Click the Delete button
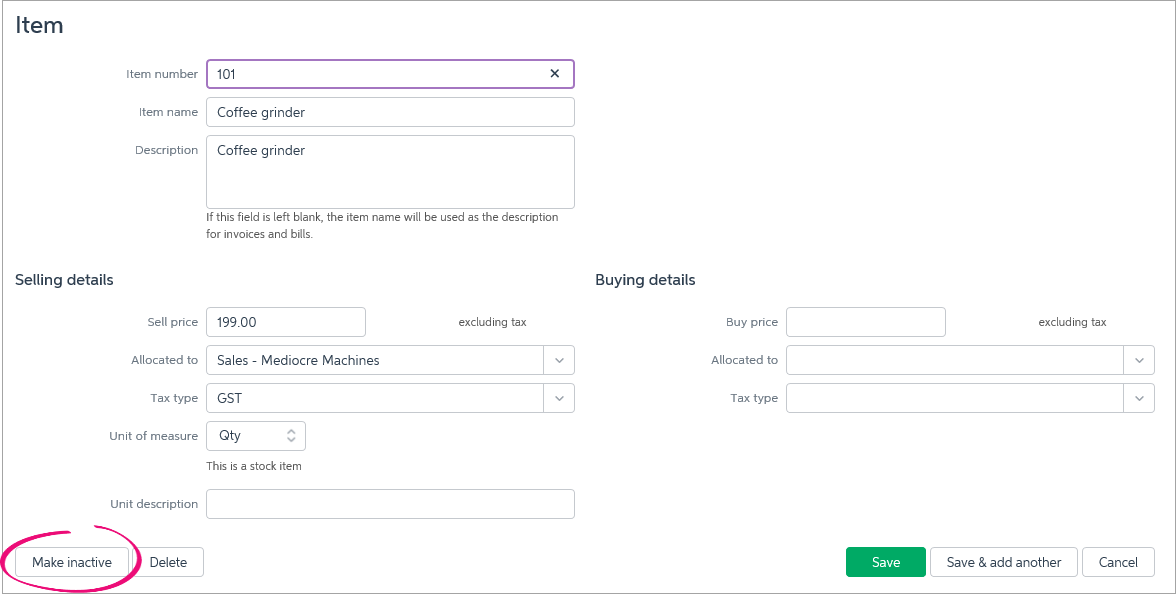The width and height of the screenshot is (1176, 594). coord(168,562)
